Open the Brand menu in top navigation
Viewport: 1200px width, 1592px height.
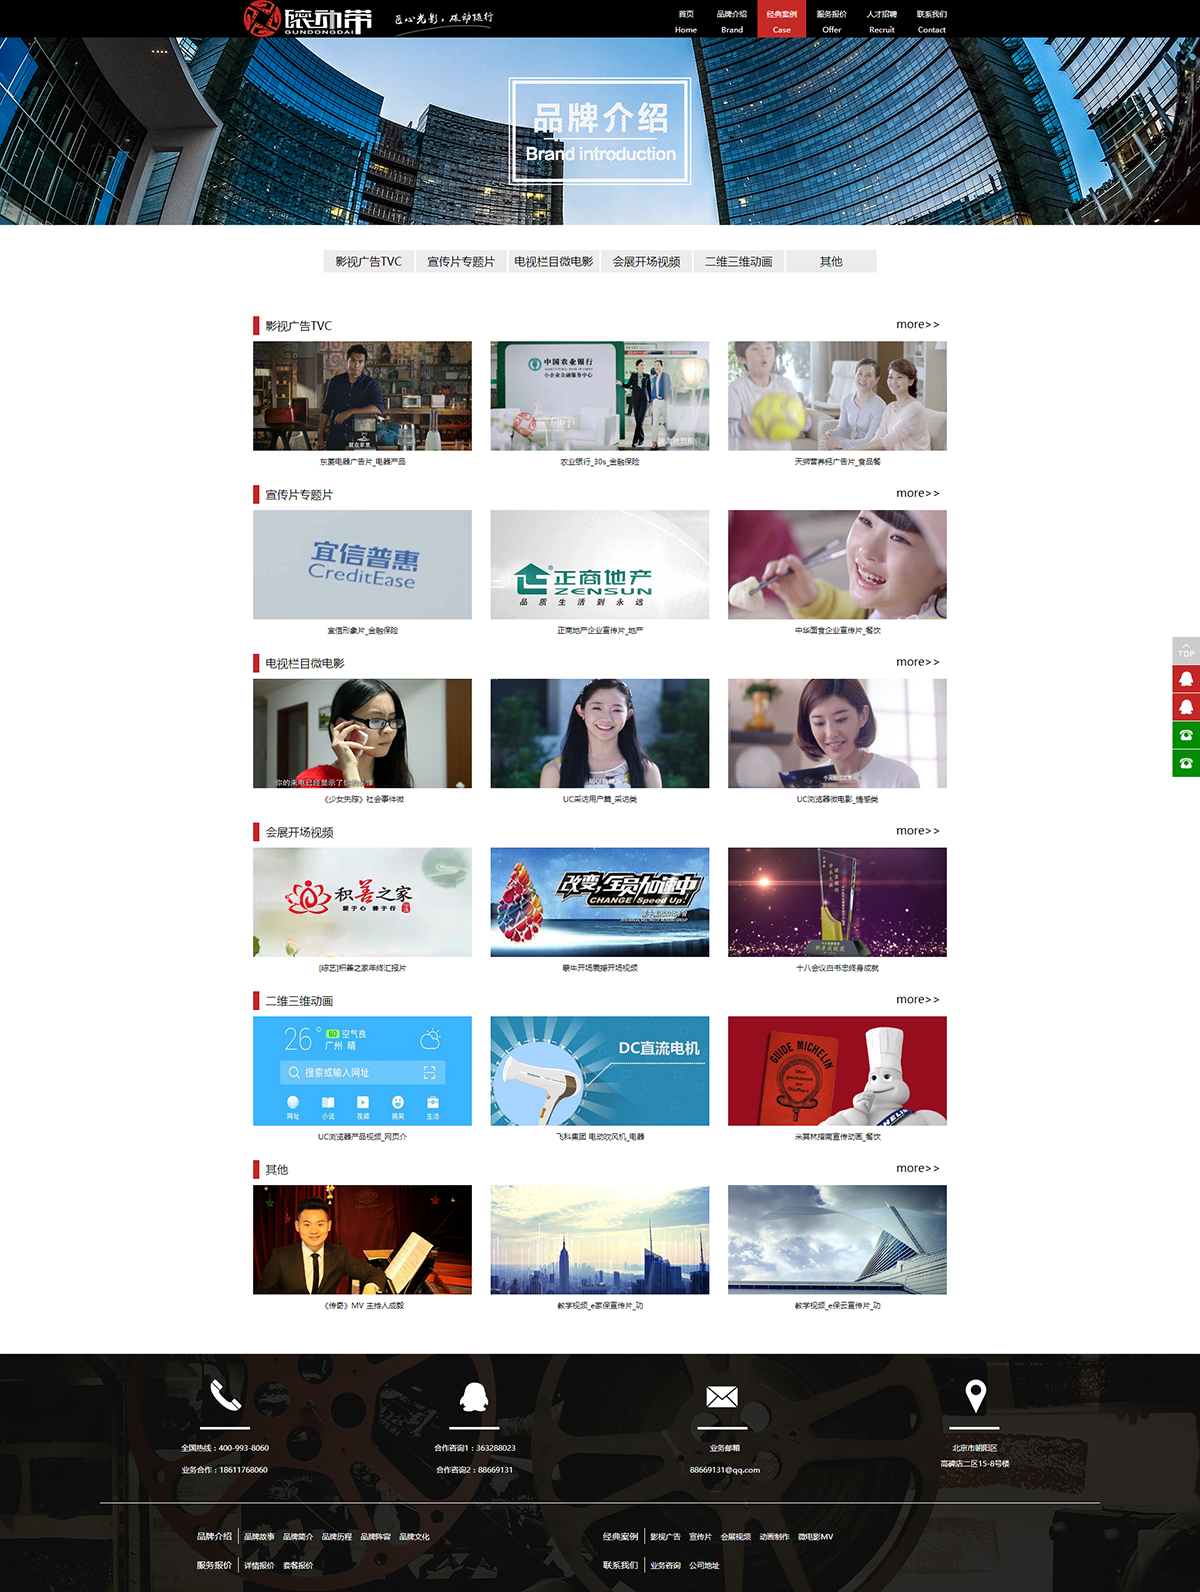click(x=732, y=21)
